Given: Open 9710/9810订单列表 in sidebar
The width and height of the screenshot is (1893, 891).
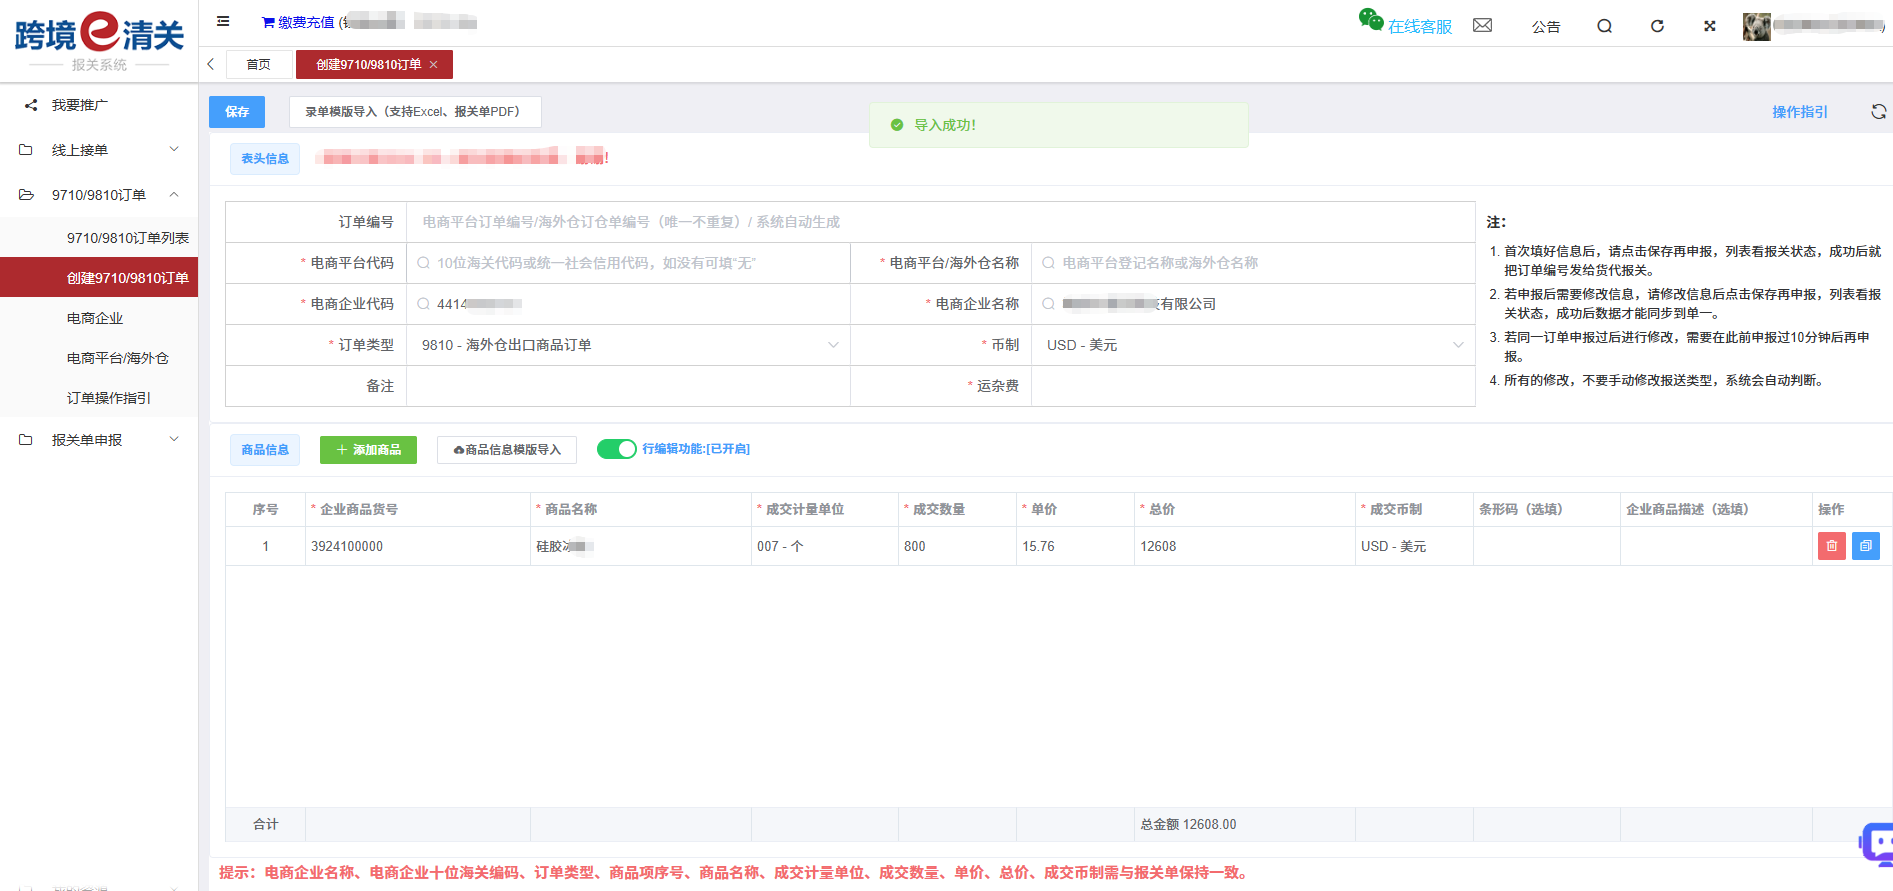Looking at the screenshot, I should (x=127, y=238).
